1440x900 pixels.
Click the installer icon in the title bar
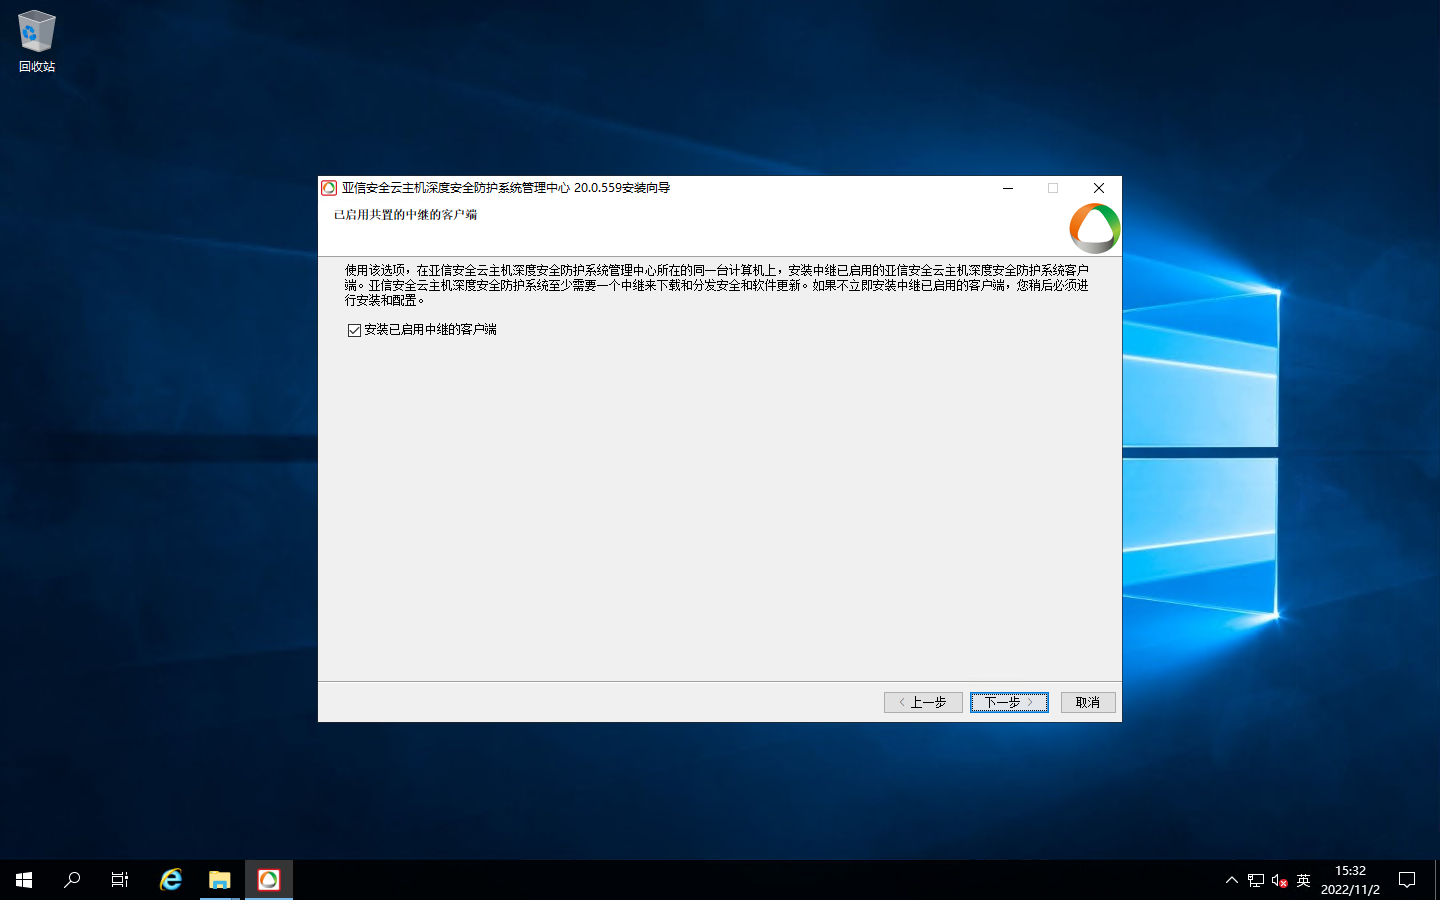tap(329, 188)
